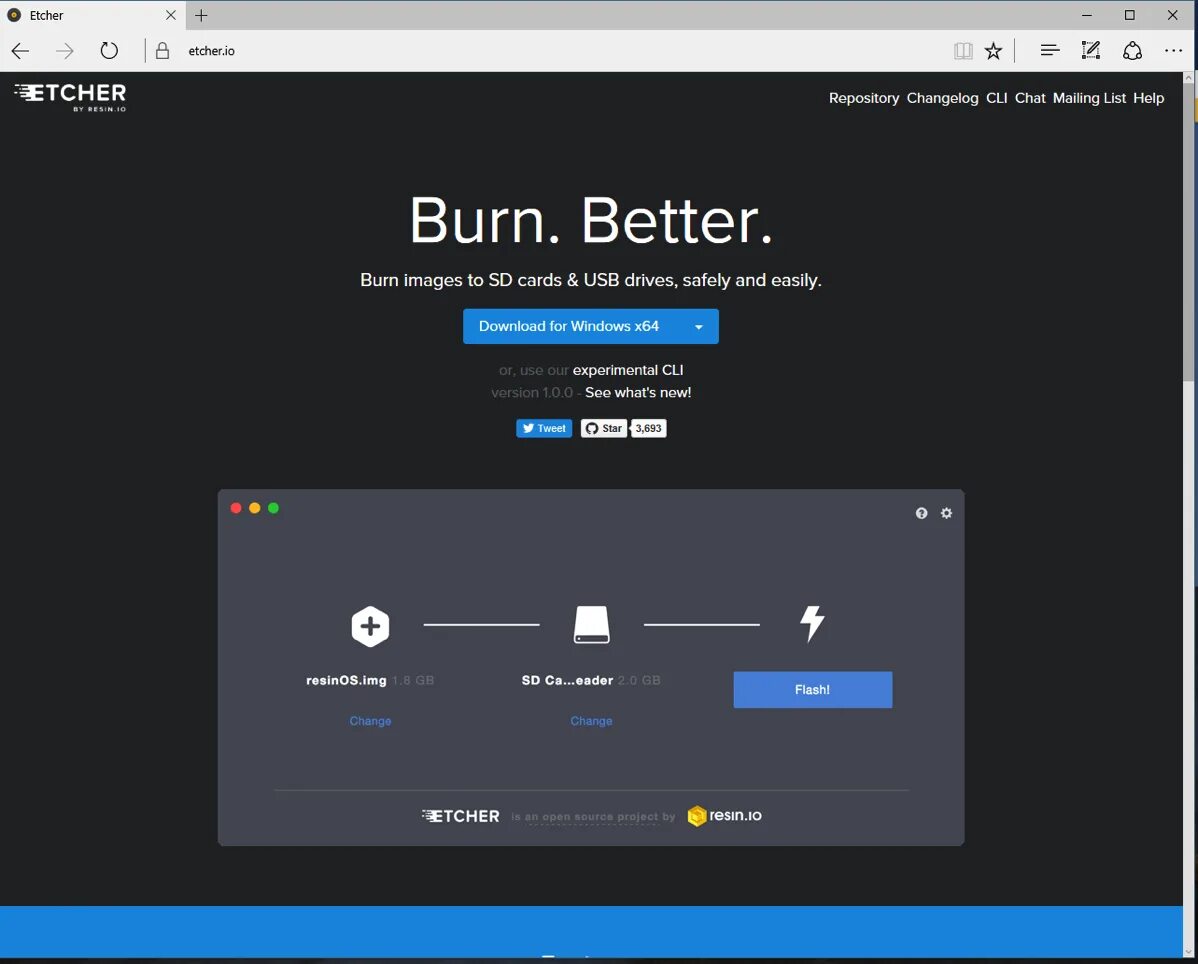Click the drive icon in app preview
This screenshot has width=1198, height=964.
pyautogui.click(x=591, y=625)
